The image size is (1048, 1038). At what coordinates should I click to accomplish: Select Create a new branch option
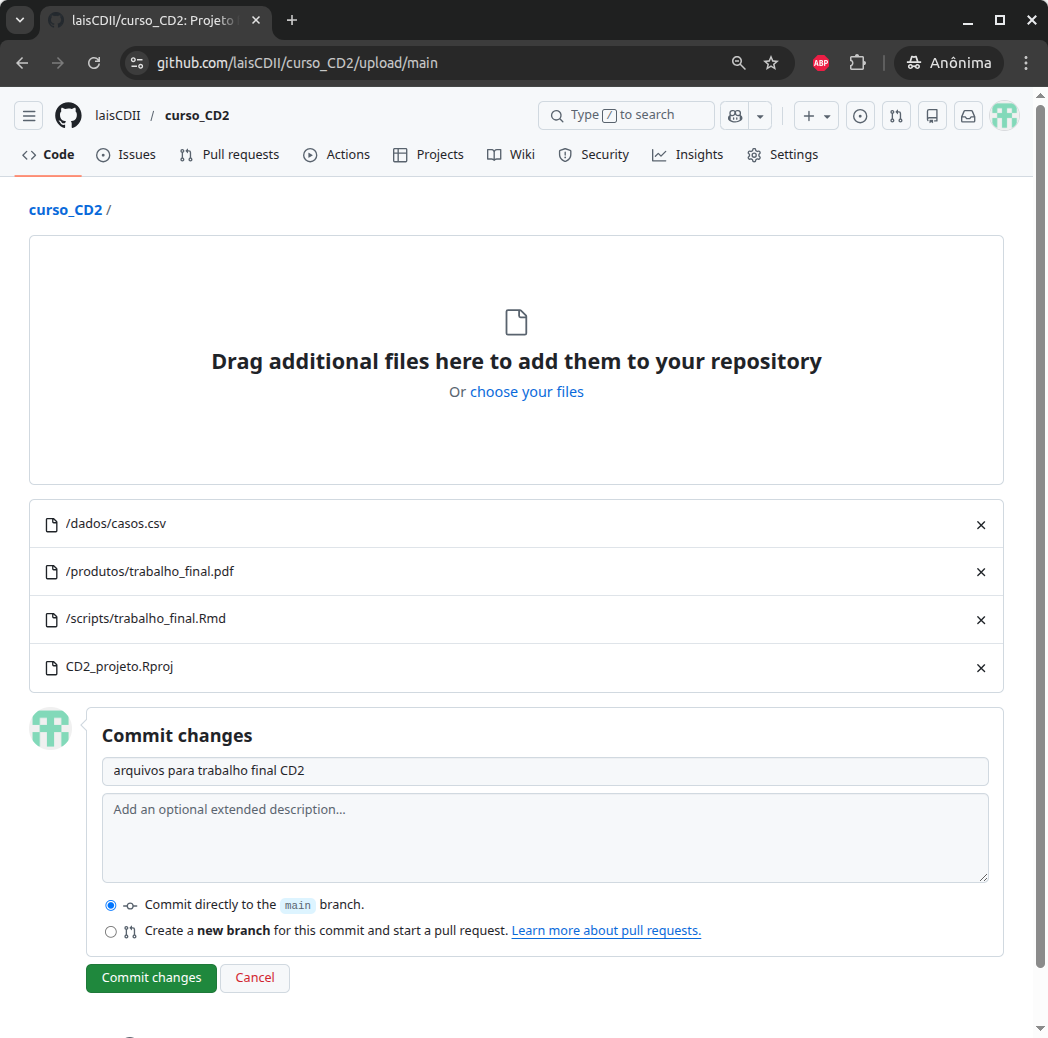(x=111, y=931)
